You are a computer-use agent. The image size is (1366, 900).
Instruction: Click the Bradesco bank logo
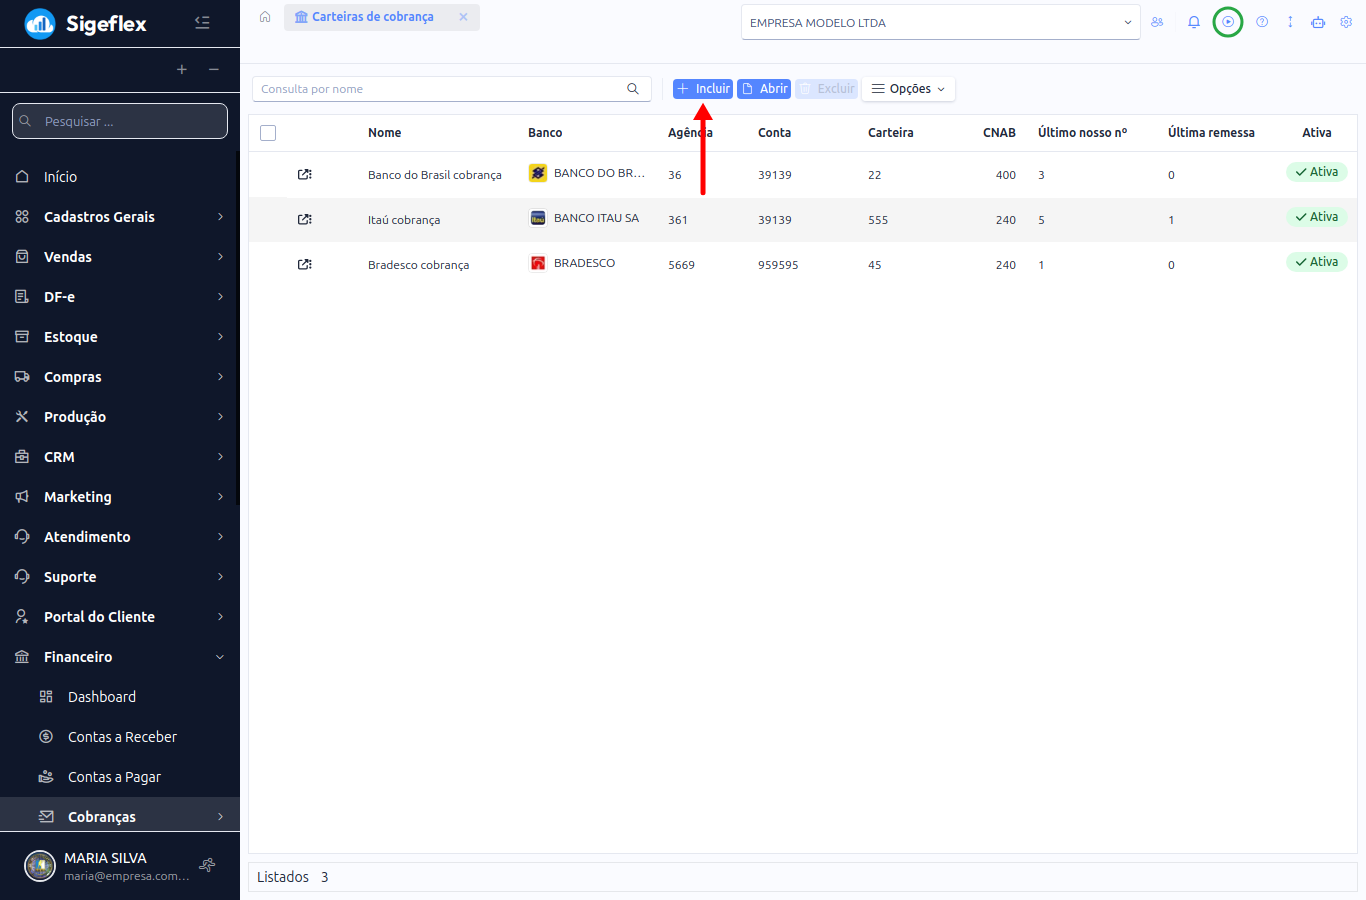(538, 263)
